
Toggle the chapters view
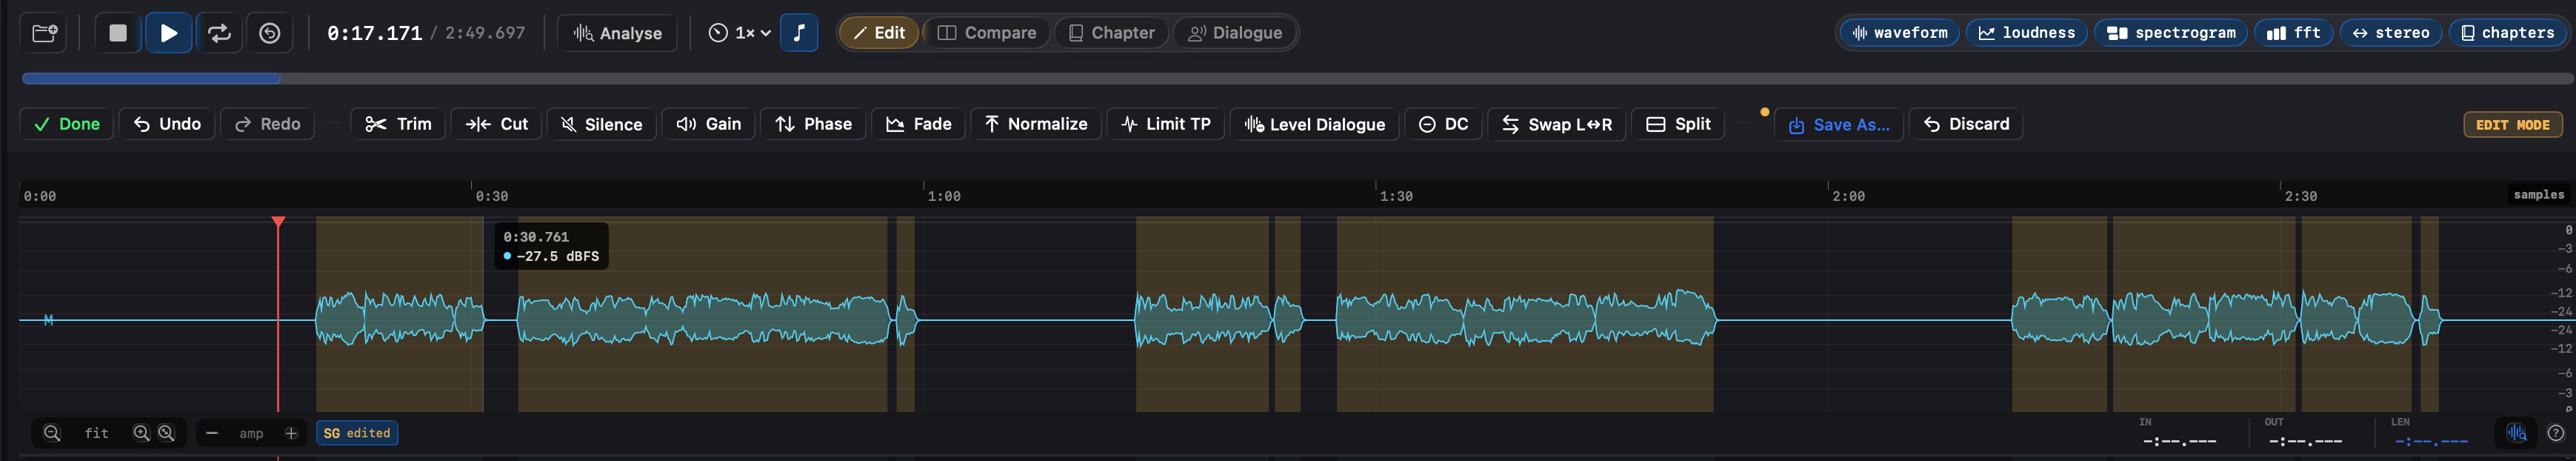(x=2507, y=33)
